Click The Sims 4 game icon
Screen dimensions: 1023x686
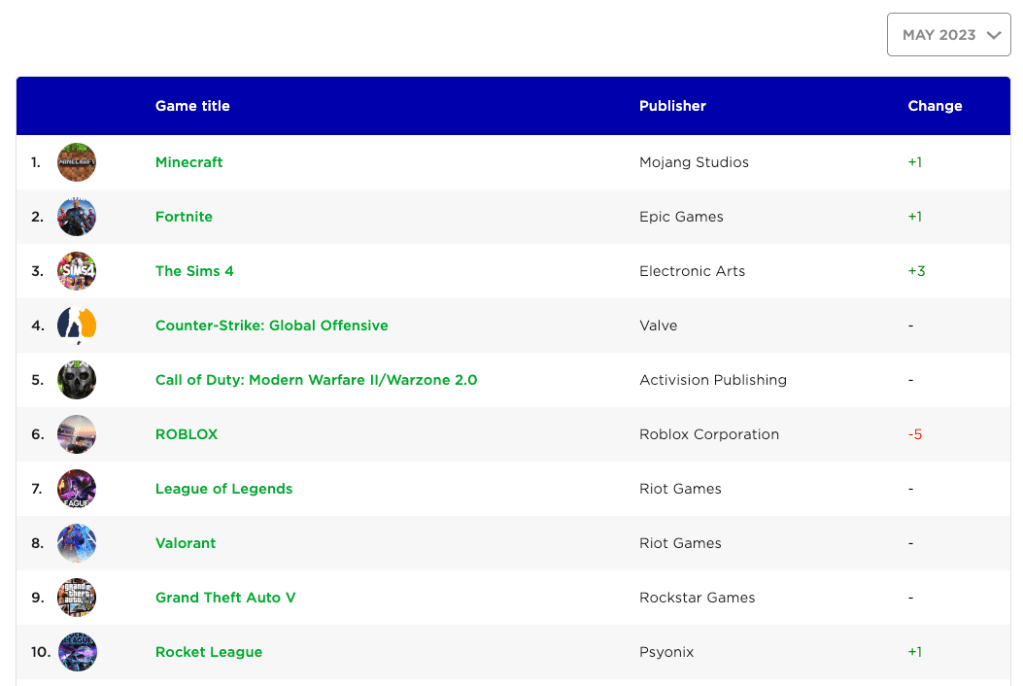[x=77, y=271]
